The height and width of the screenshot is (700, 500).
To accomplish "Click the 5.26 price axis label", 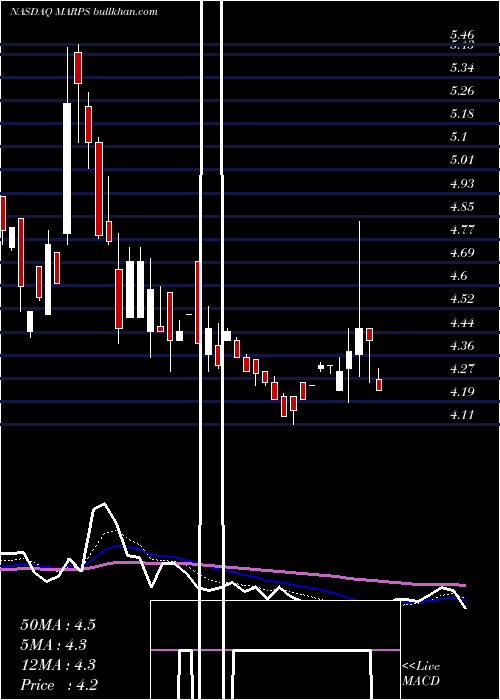I will tap(462, 91).
